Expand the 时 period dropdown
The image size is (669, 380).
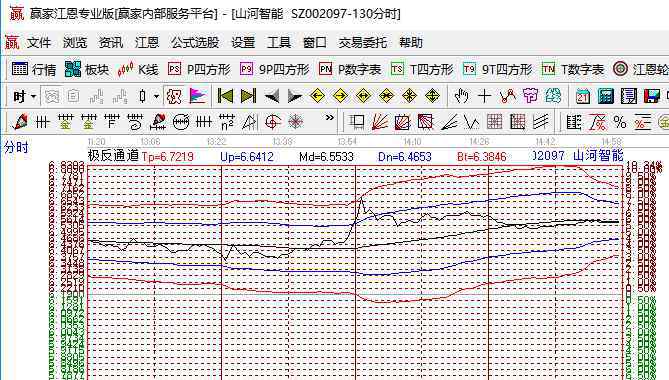[33, 97]
